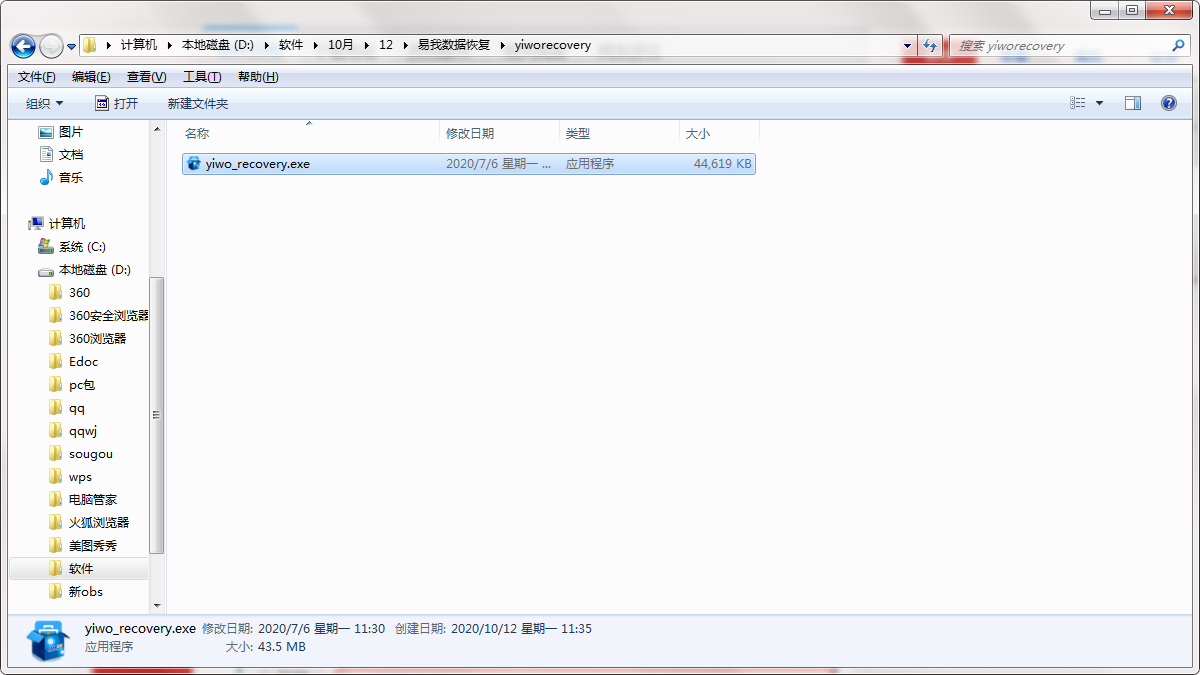Open the 查看(V) menu

[x=146, y=77]
